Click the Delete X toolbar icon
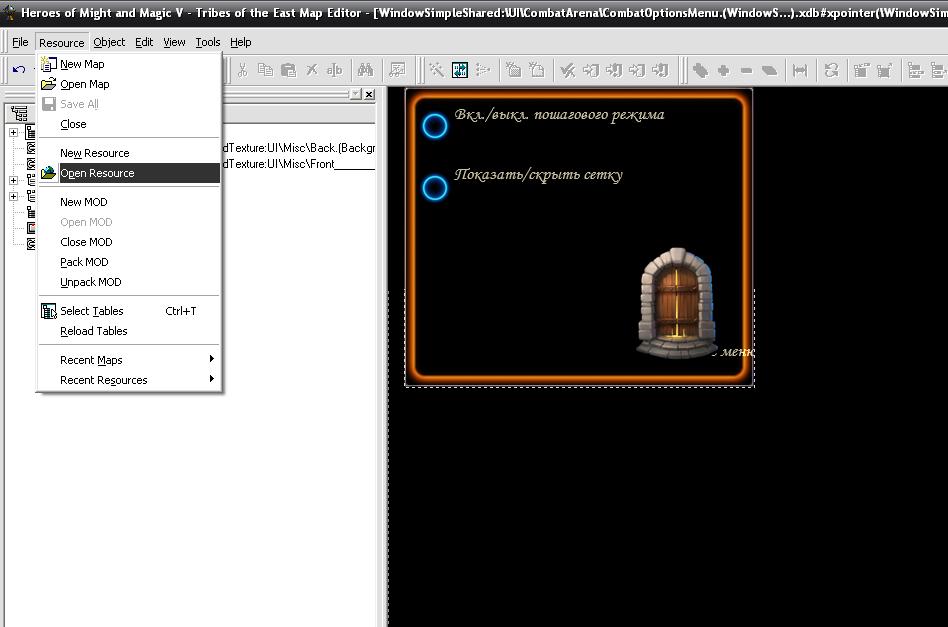Screen dimensions: 948x627 [x=311, y=70]
